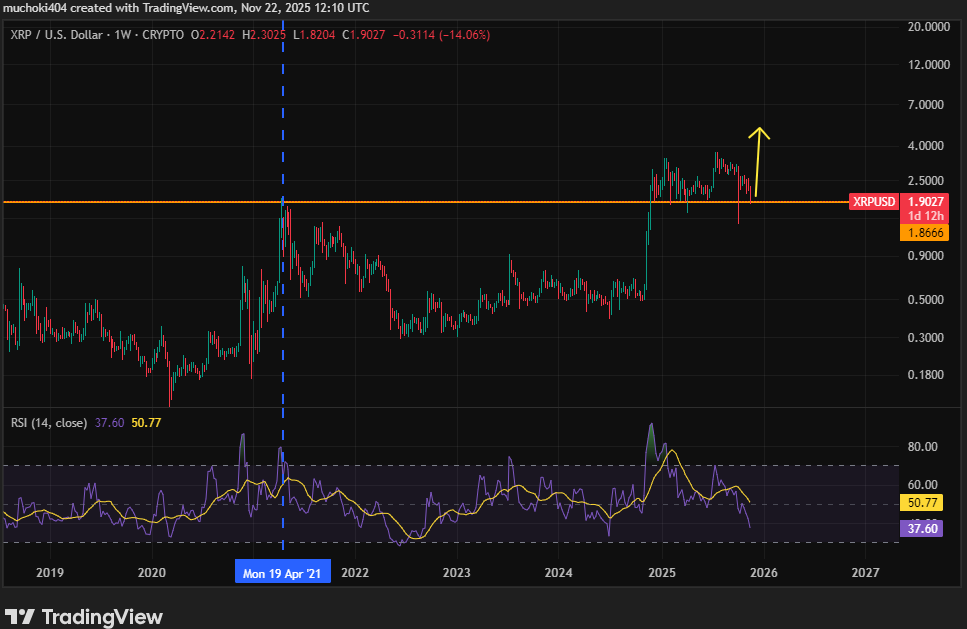
Task: Click the orange 1.8666 price label
Action: (923, 232)
